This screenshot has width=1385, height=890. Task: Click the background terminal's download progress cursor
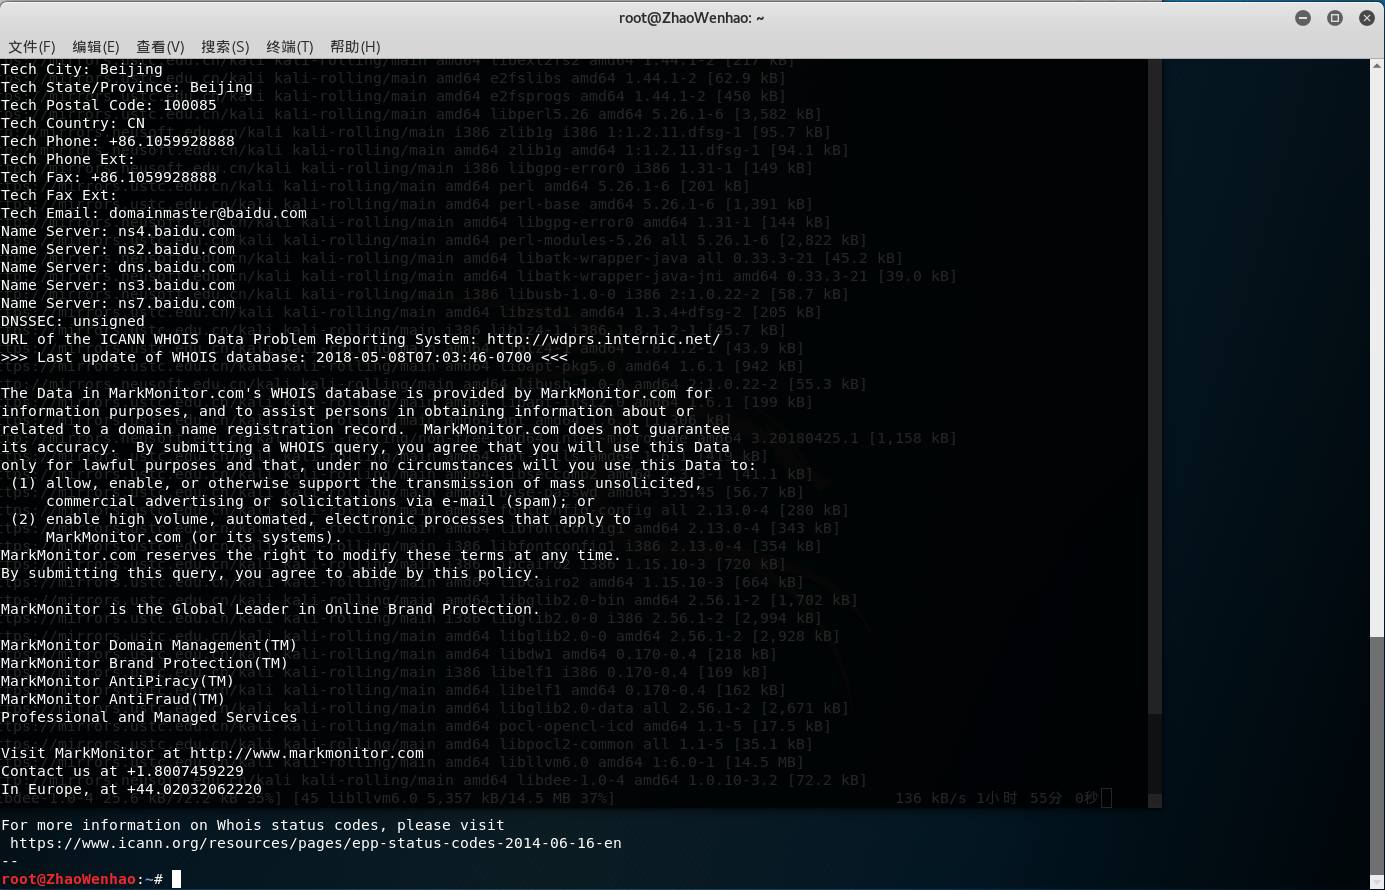(x=1106, y=798)
